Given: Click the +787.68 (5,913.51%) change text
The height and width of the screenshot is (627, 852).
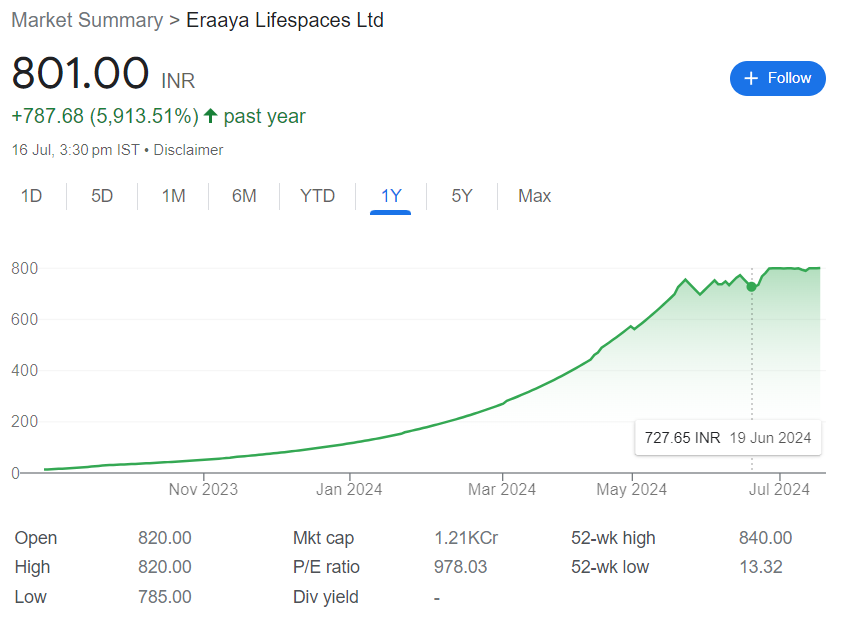Looking at the screenshot, I should pyautogui.click(x=105, y=116).
